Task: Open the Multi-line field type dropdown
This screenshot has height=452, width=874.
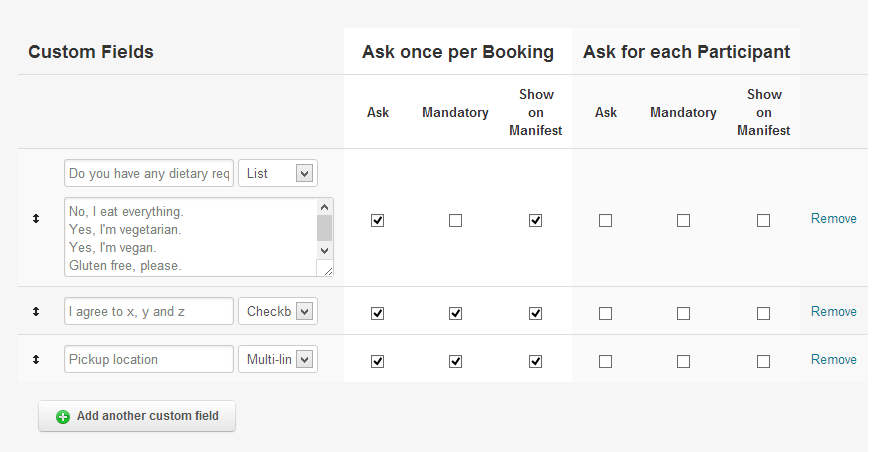Action: point(277,360)
